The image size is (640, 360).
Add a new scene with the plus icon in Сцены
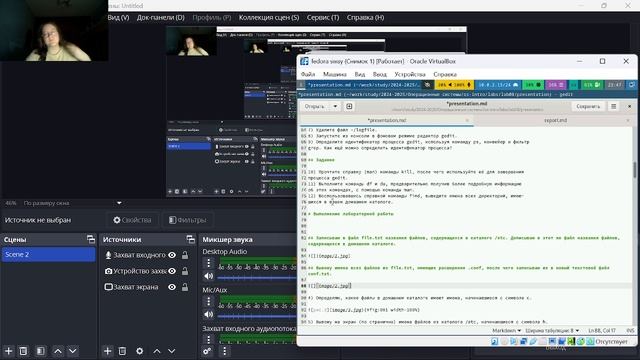tap(9, 351)
